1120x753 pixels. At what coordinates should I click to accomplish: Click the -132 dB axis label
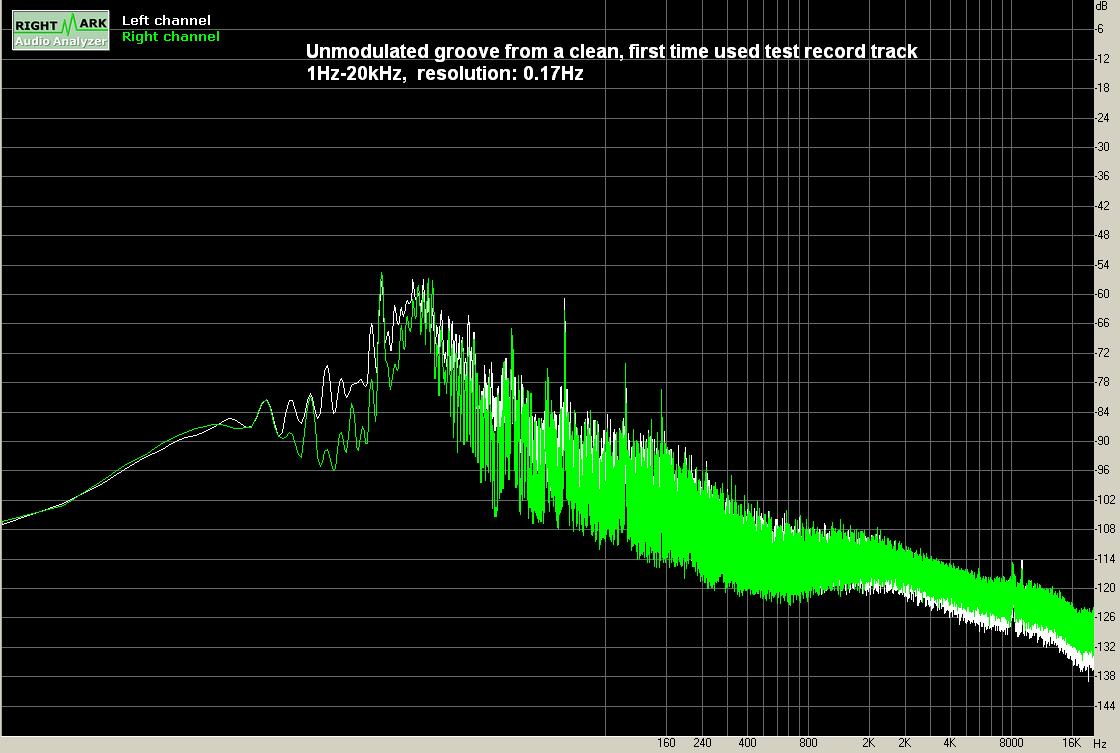(1105, 647)
